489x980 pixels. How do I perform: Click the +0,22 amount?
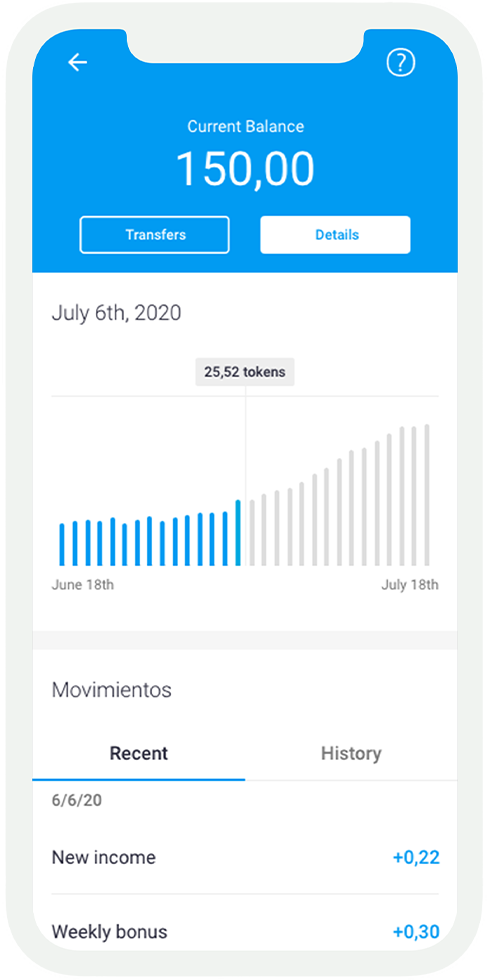click(x=416, y=858)
